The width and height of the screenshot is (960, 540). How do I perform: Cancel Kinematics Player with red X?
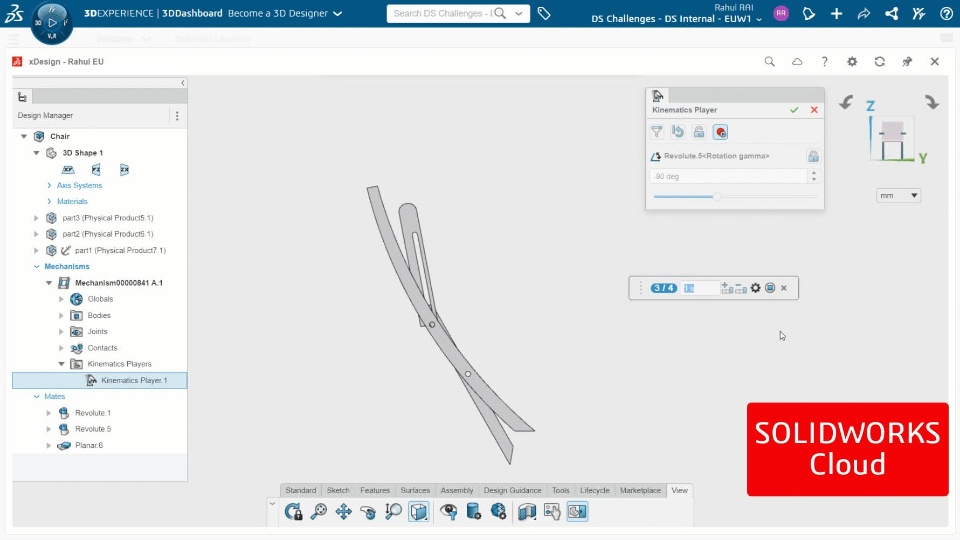click(814, 110)
